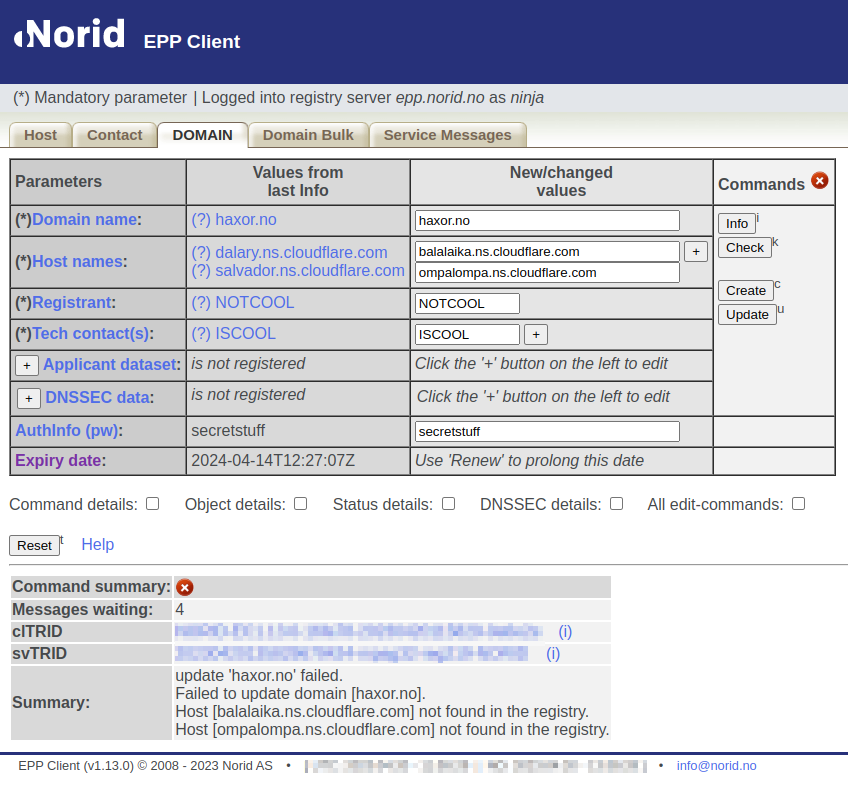Click the info@norid.no email link

point(716,766)
